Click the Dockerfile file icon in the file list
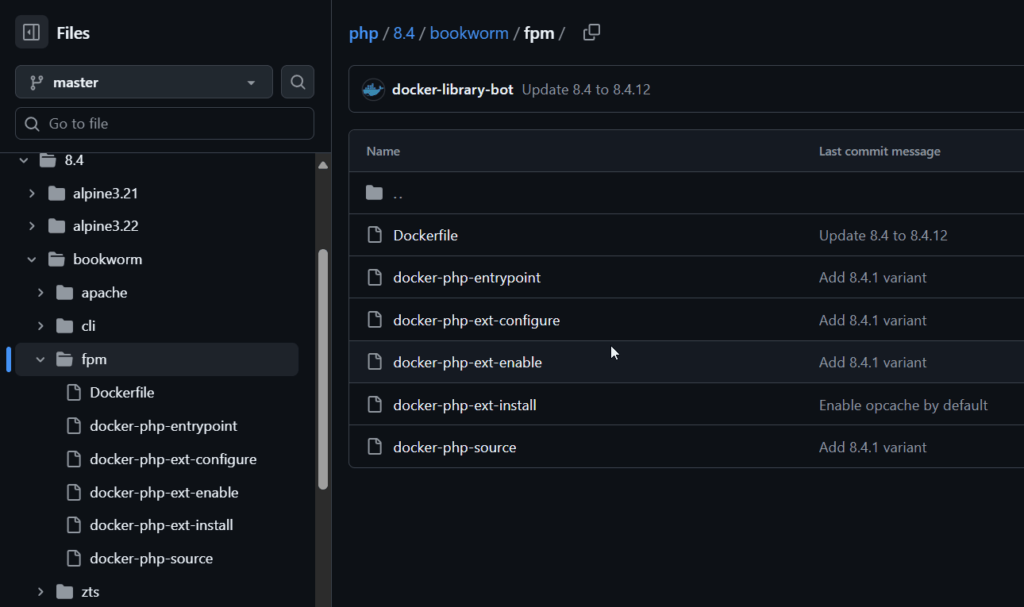The image size is (1024, 607). (x=375, y=235)
